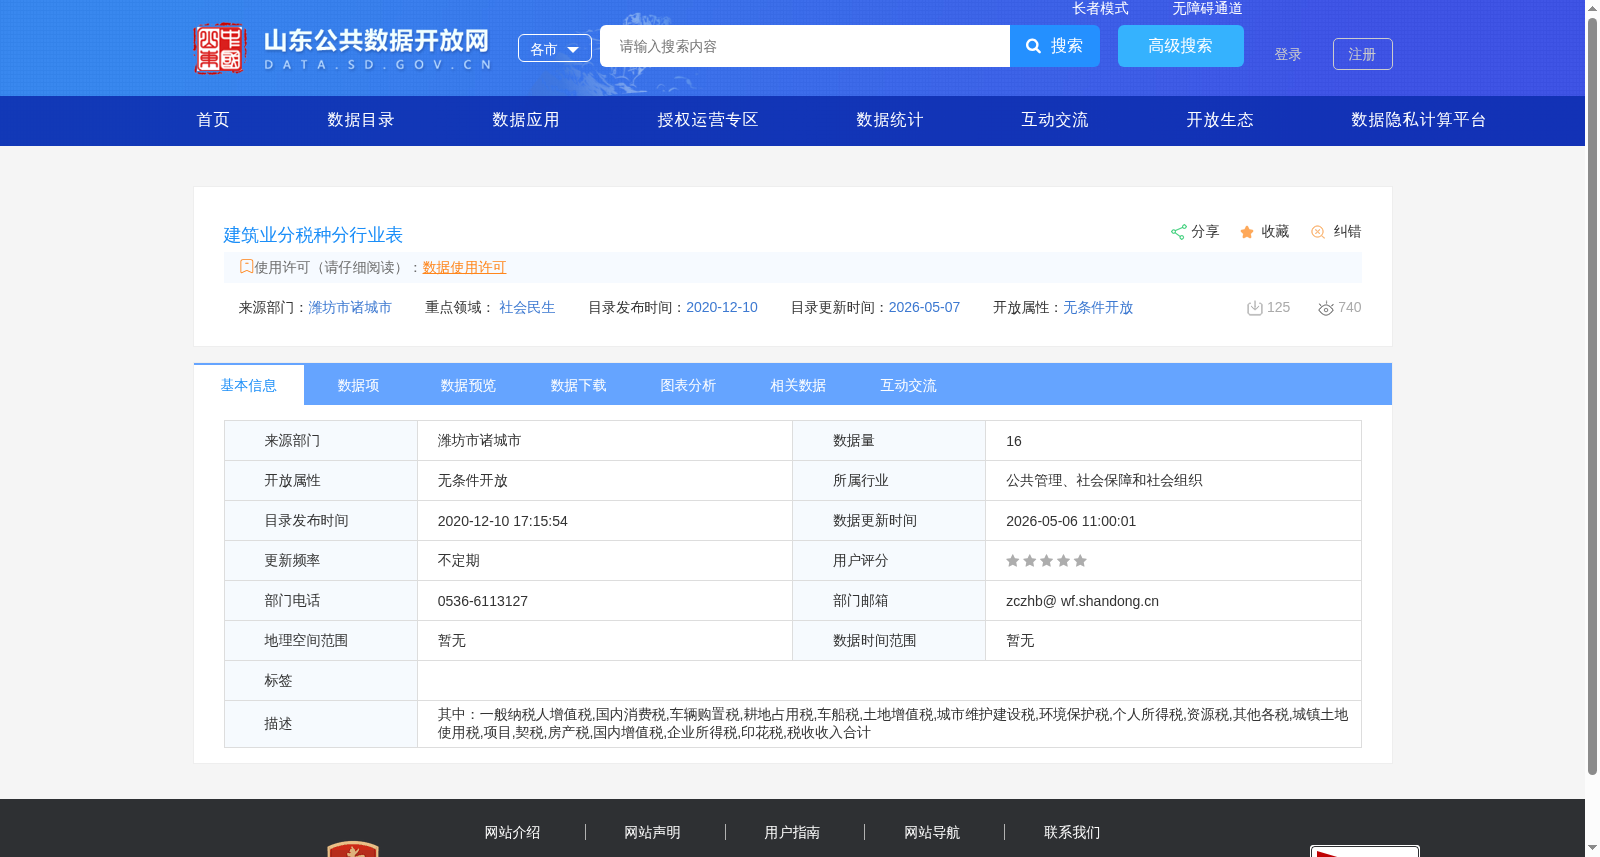The image size is (1600, 857).
Task: Open 数据统计 navigation item
Action: click(890, 120)
